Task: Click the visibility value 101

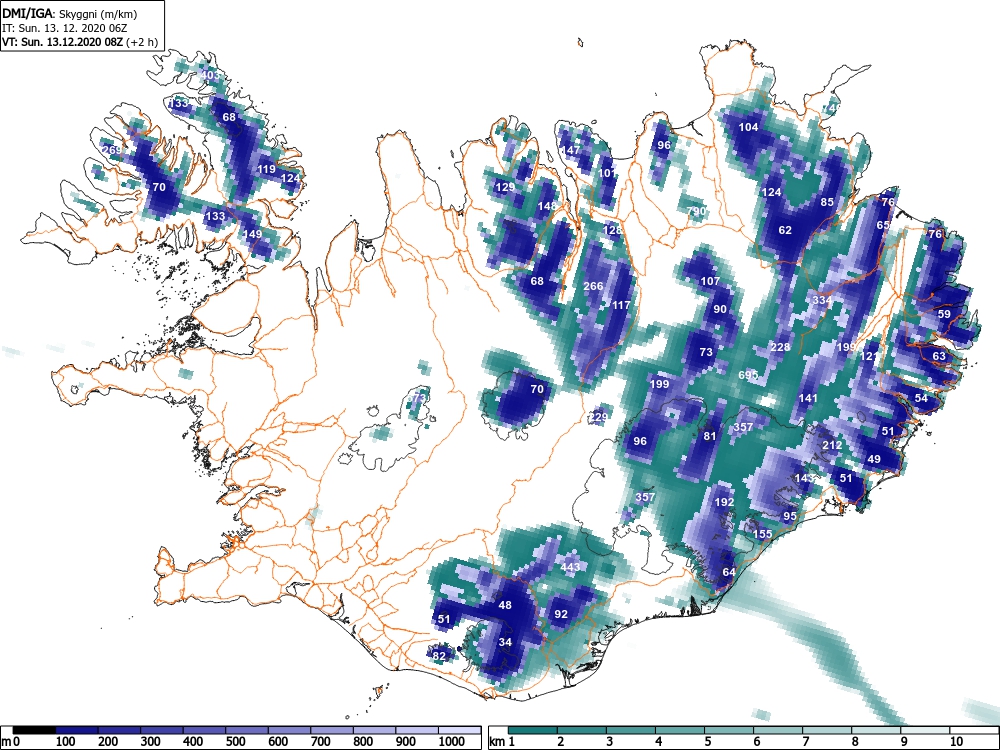Action: coord(607,173)
